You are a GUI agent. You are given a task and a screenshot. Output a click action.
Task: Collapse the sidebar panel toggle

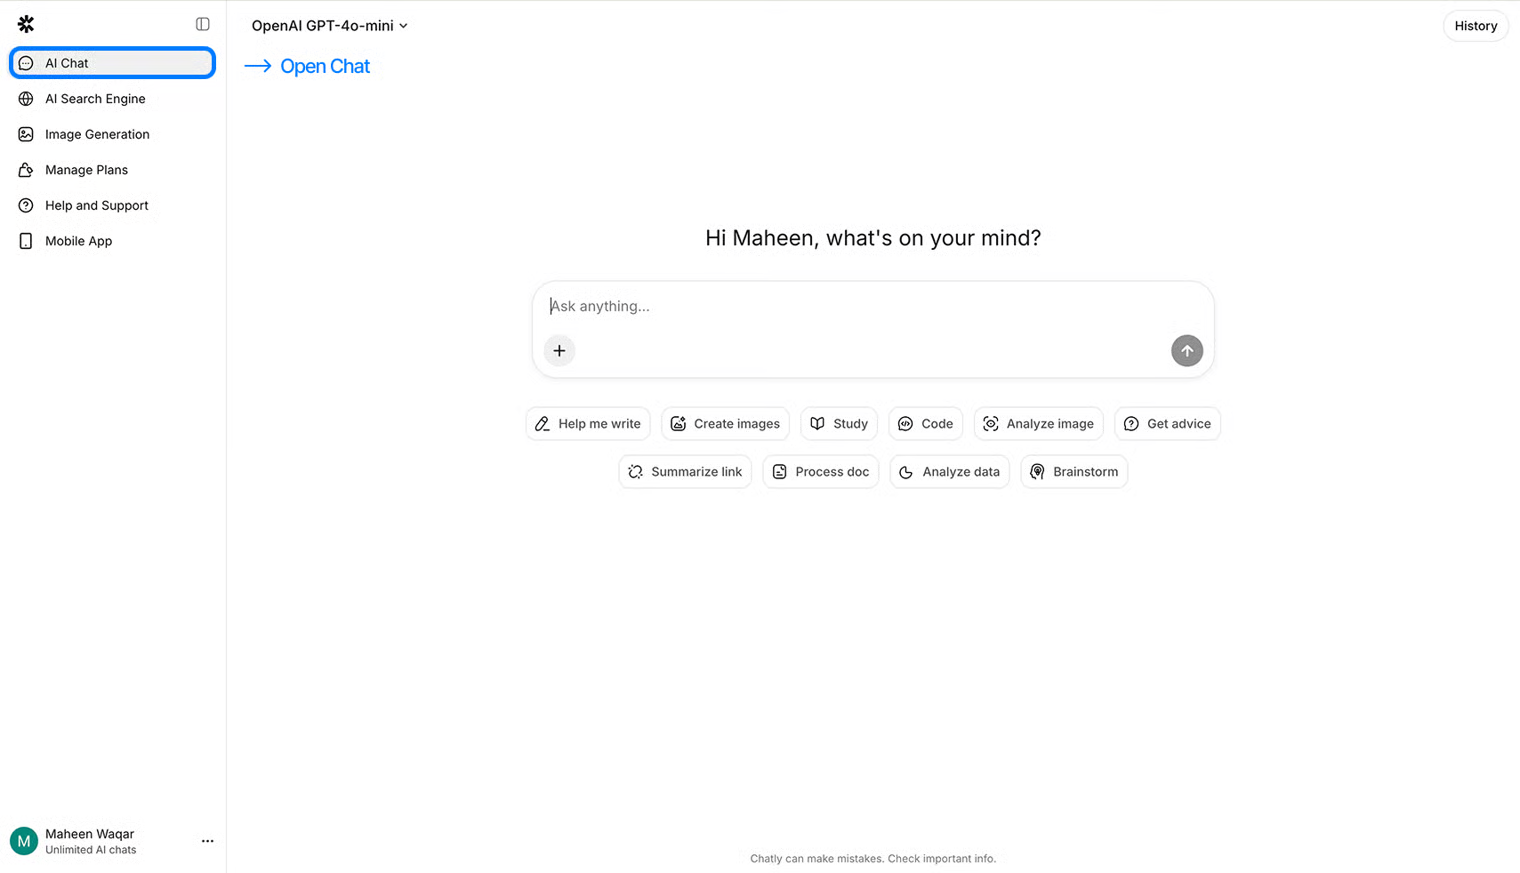pyautogui.click(x=203, y=24)
